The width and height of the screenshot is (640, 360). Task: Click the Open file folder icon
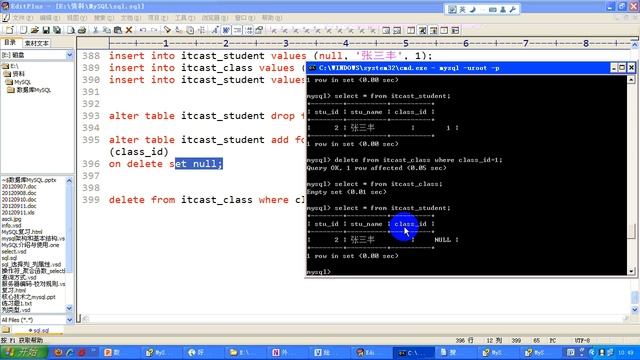pyautogui.click(x=35, y=30)
